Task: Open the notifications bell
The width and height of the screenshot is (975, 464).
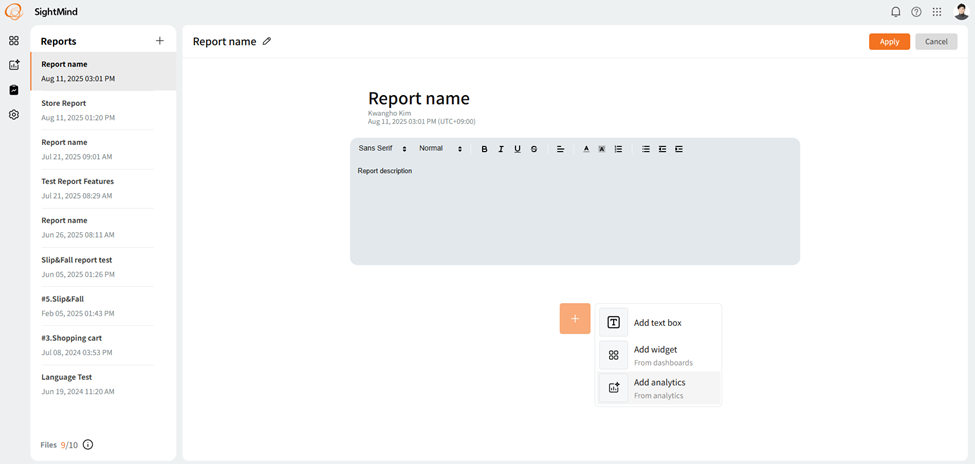Action: click(x=896, y=12)
